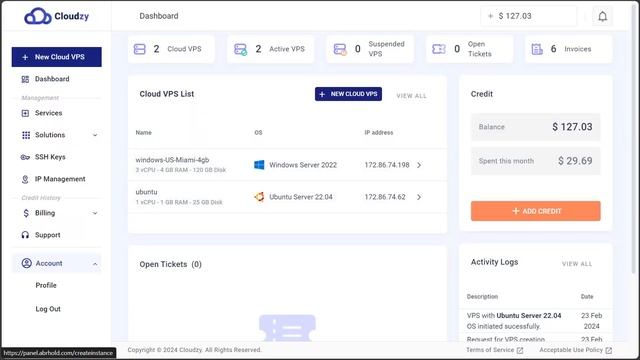The width and height of the screenshot is (640, 360).
Task: Click the Billing dollar icon
Action: tap(26, 213)
